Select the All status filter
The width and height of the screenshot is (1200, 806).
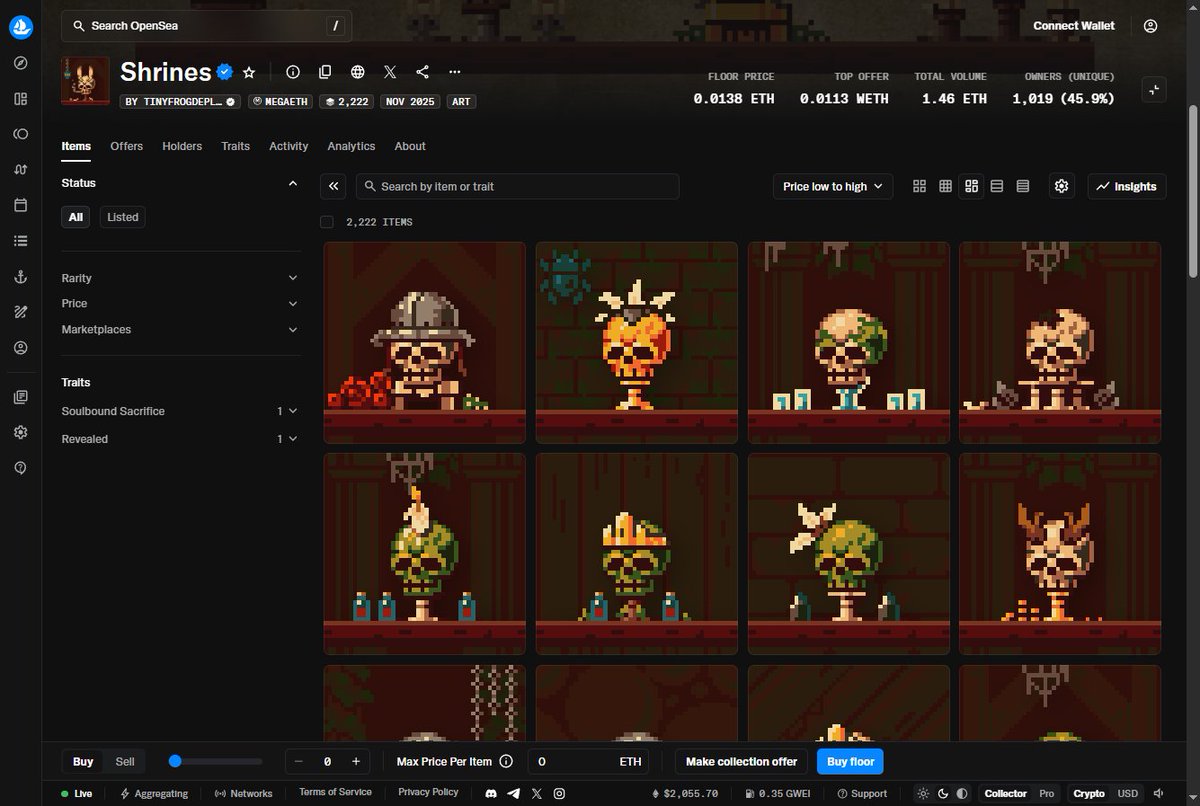(76, 217)
